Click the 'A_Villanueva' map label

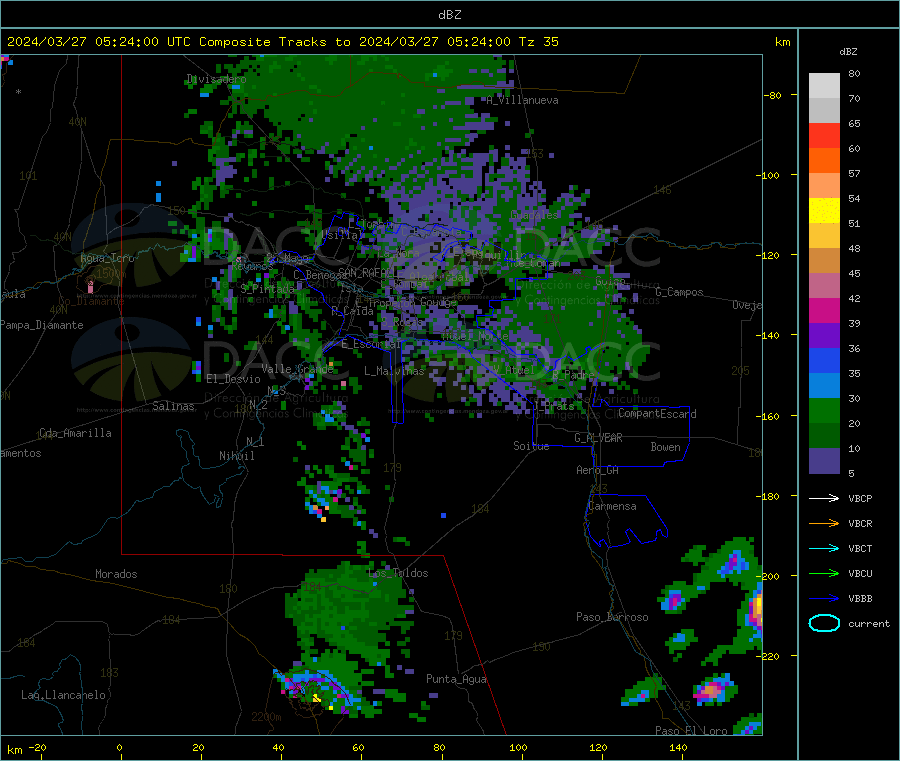point(522,100)
